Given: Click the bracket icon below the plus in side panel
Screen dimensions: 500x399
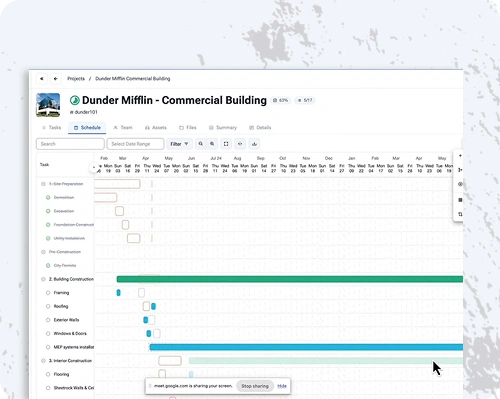Looking at the screenshot, I should pyautogui.click(x=460, y=170).
